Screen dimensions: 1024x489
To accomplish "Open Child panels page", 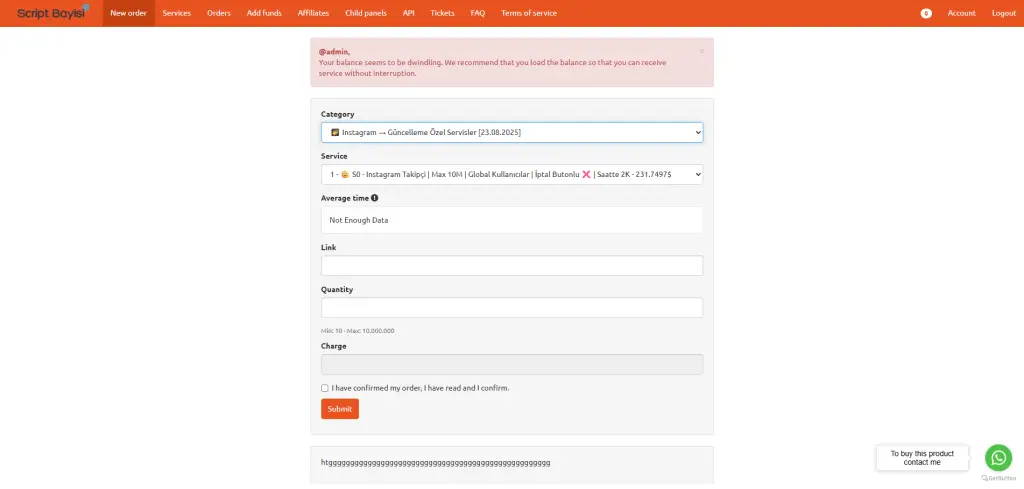I will point(366,13).
